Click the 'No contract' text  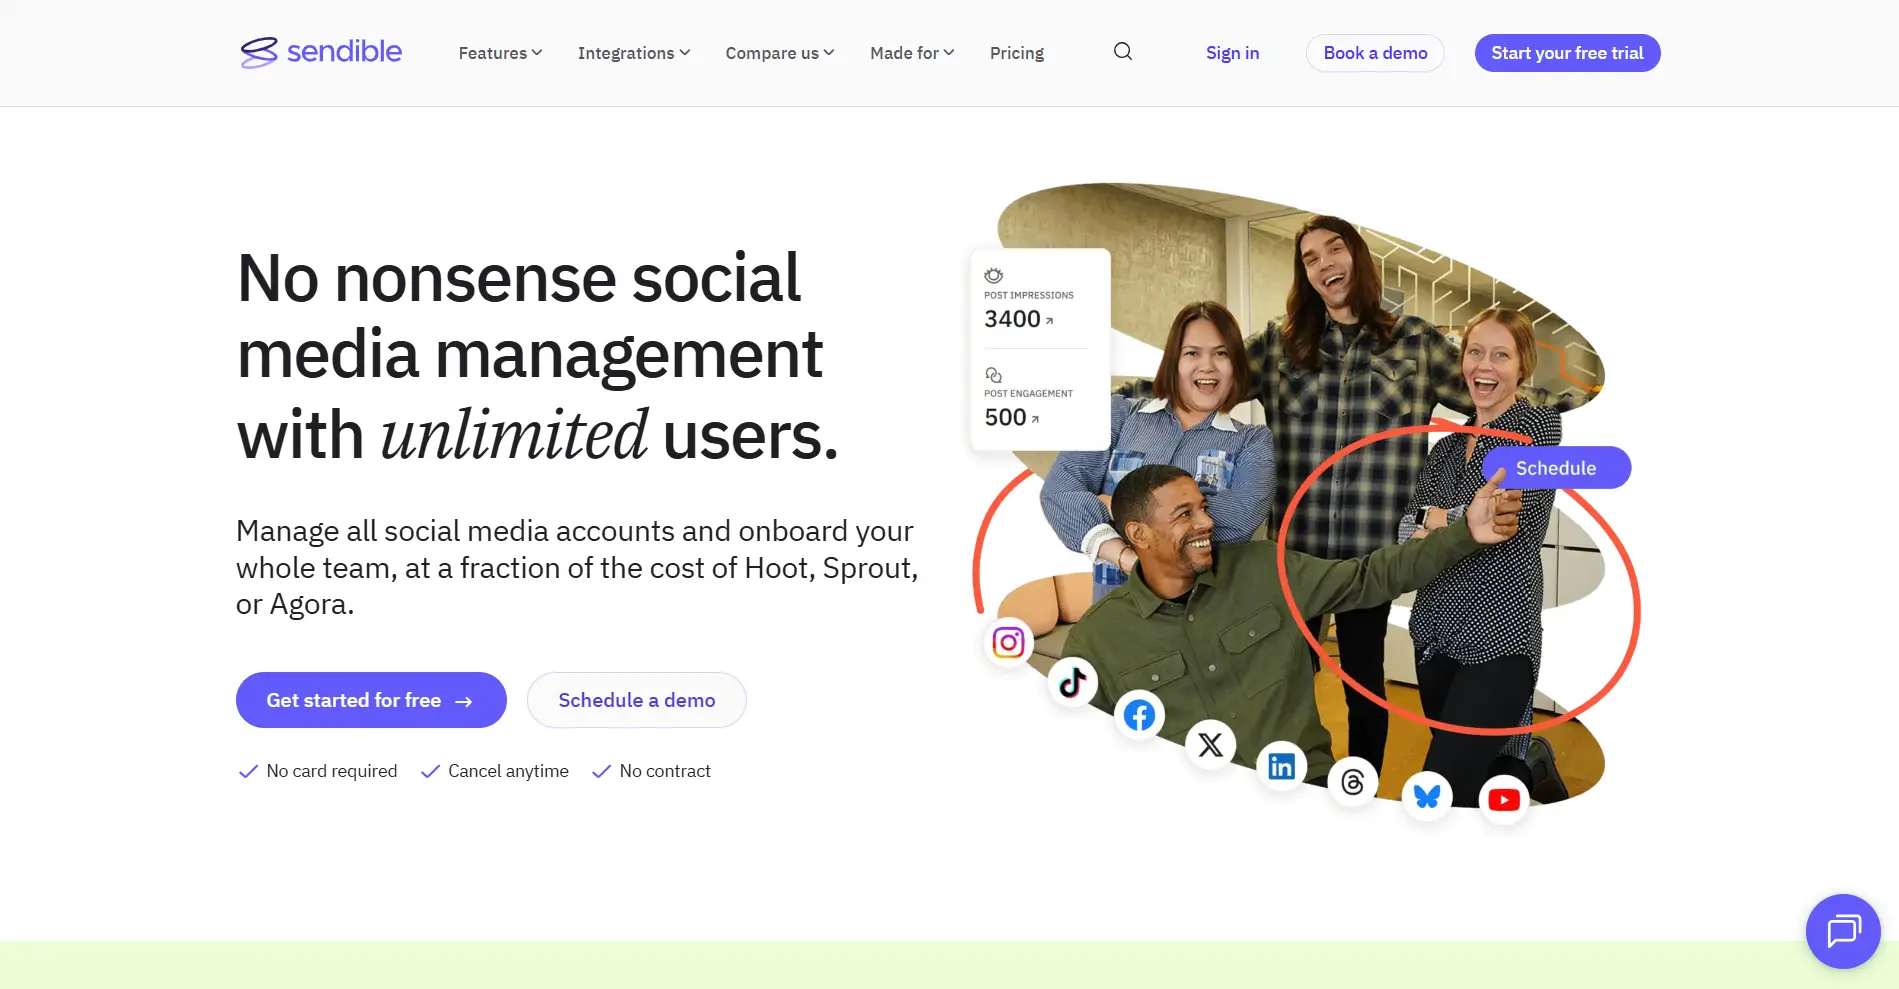tap(665, 771)
